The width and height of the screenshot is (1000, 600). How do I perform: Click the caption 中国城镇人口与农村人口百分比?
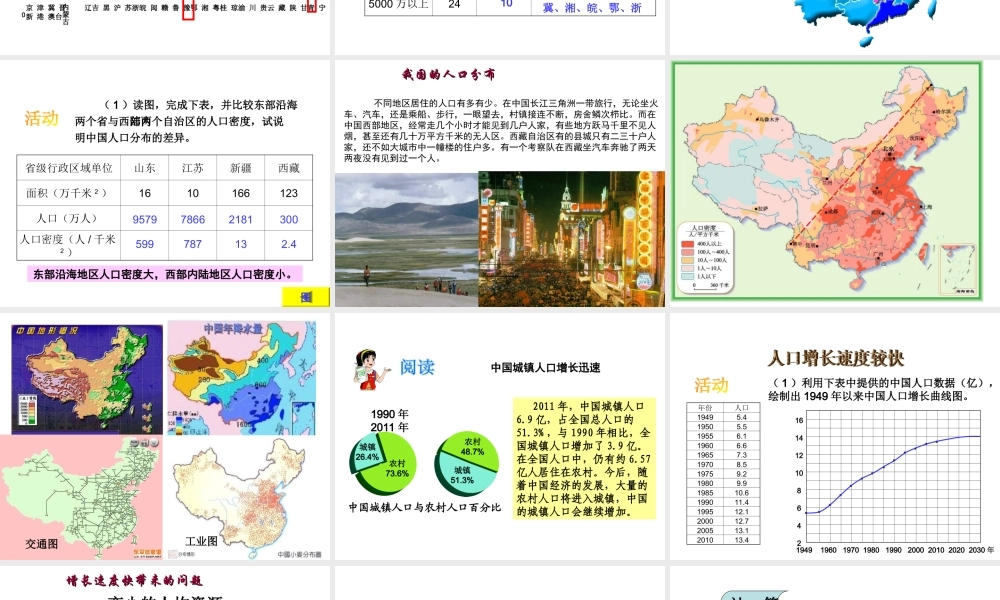point(425,508)
